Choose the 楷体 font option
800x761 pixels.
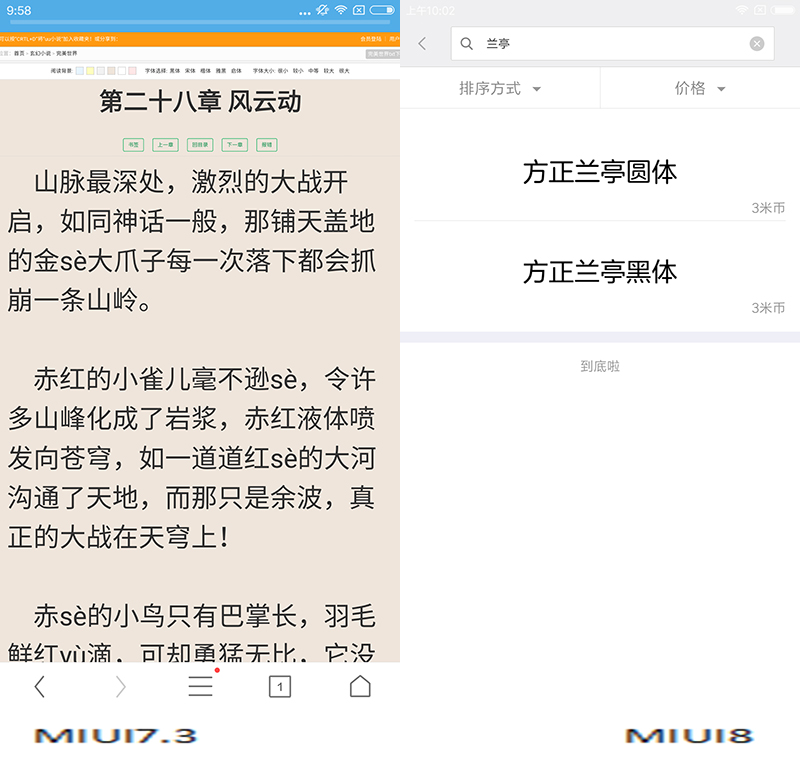tap(205, 71)
